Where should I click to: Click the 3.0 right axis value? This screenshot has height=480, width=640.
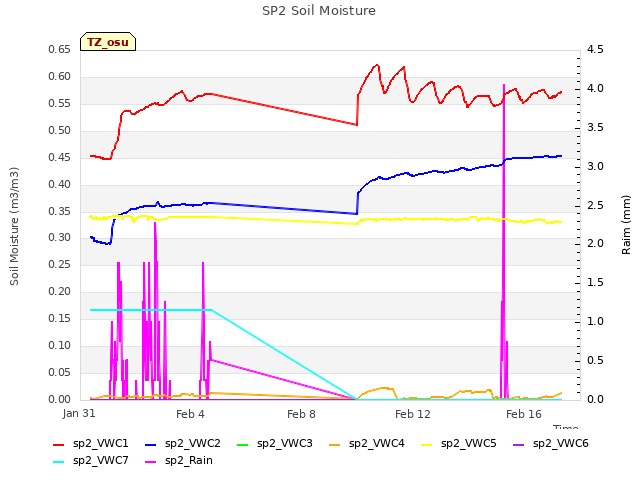coord(595,167)
